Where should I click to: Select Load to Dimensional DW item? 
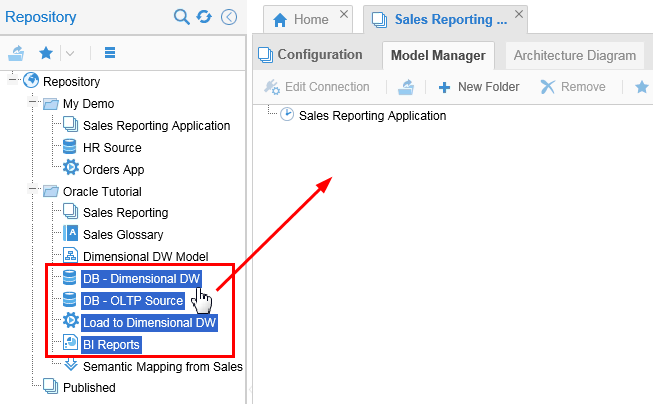point(149,323)
